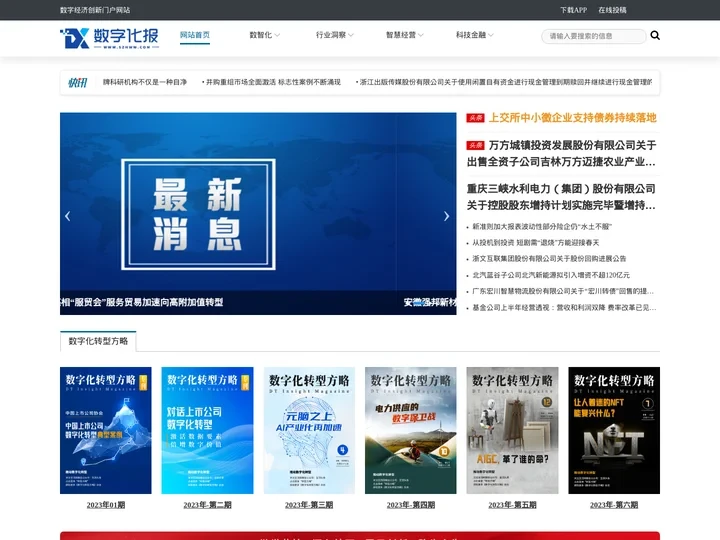Image resolution: width=720 pixels, height=540 pixels.
Task: Open the 科技金融 nav menu
Action: click(x=471, y=35)
